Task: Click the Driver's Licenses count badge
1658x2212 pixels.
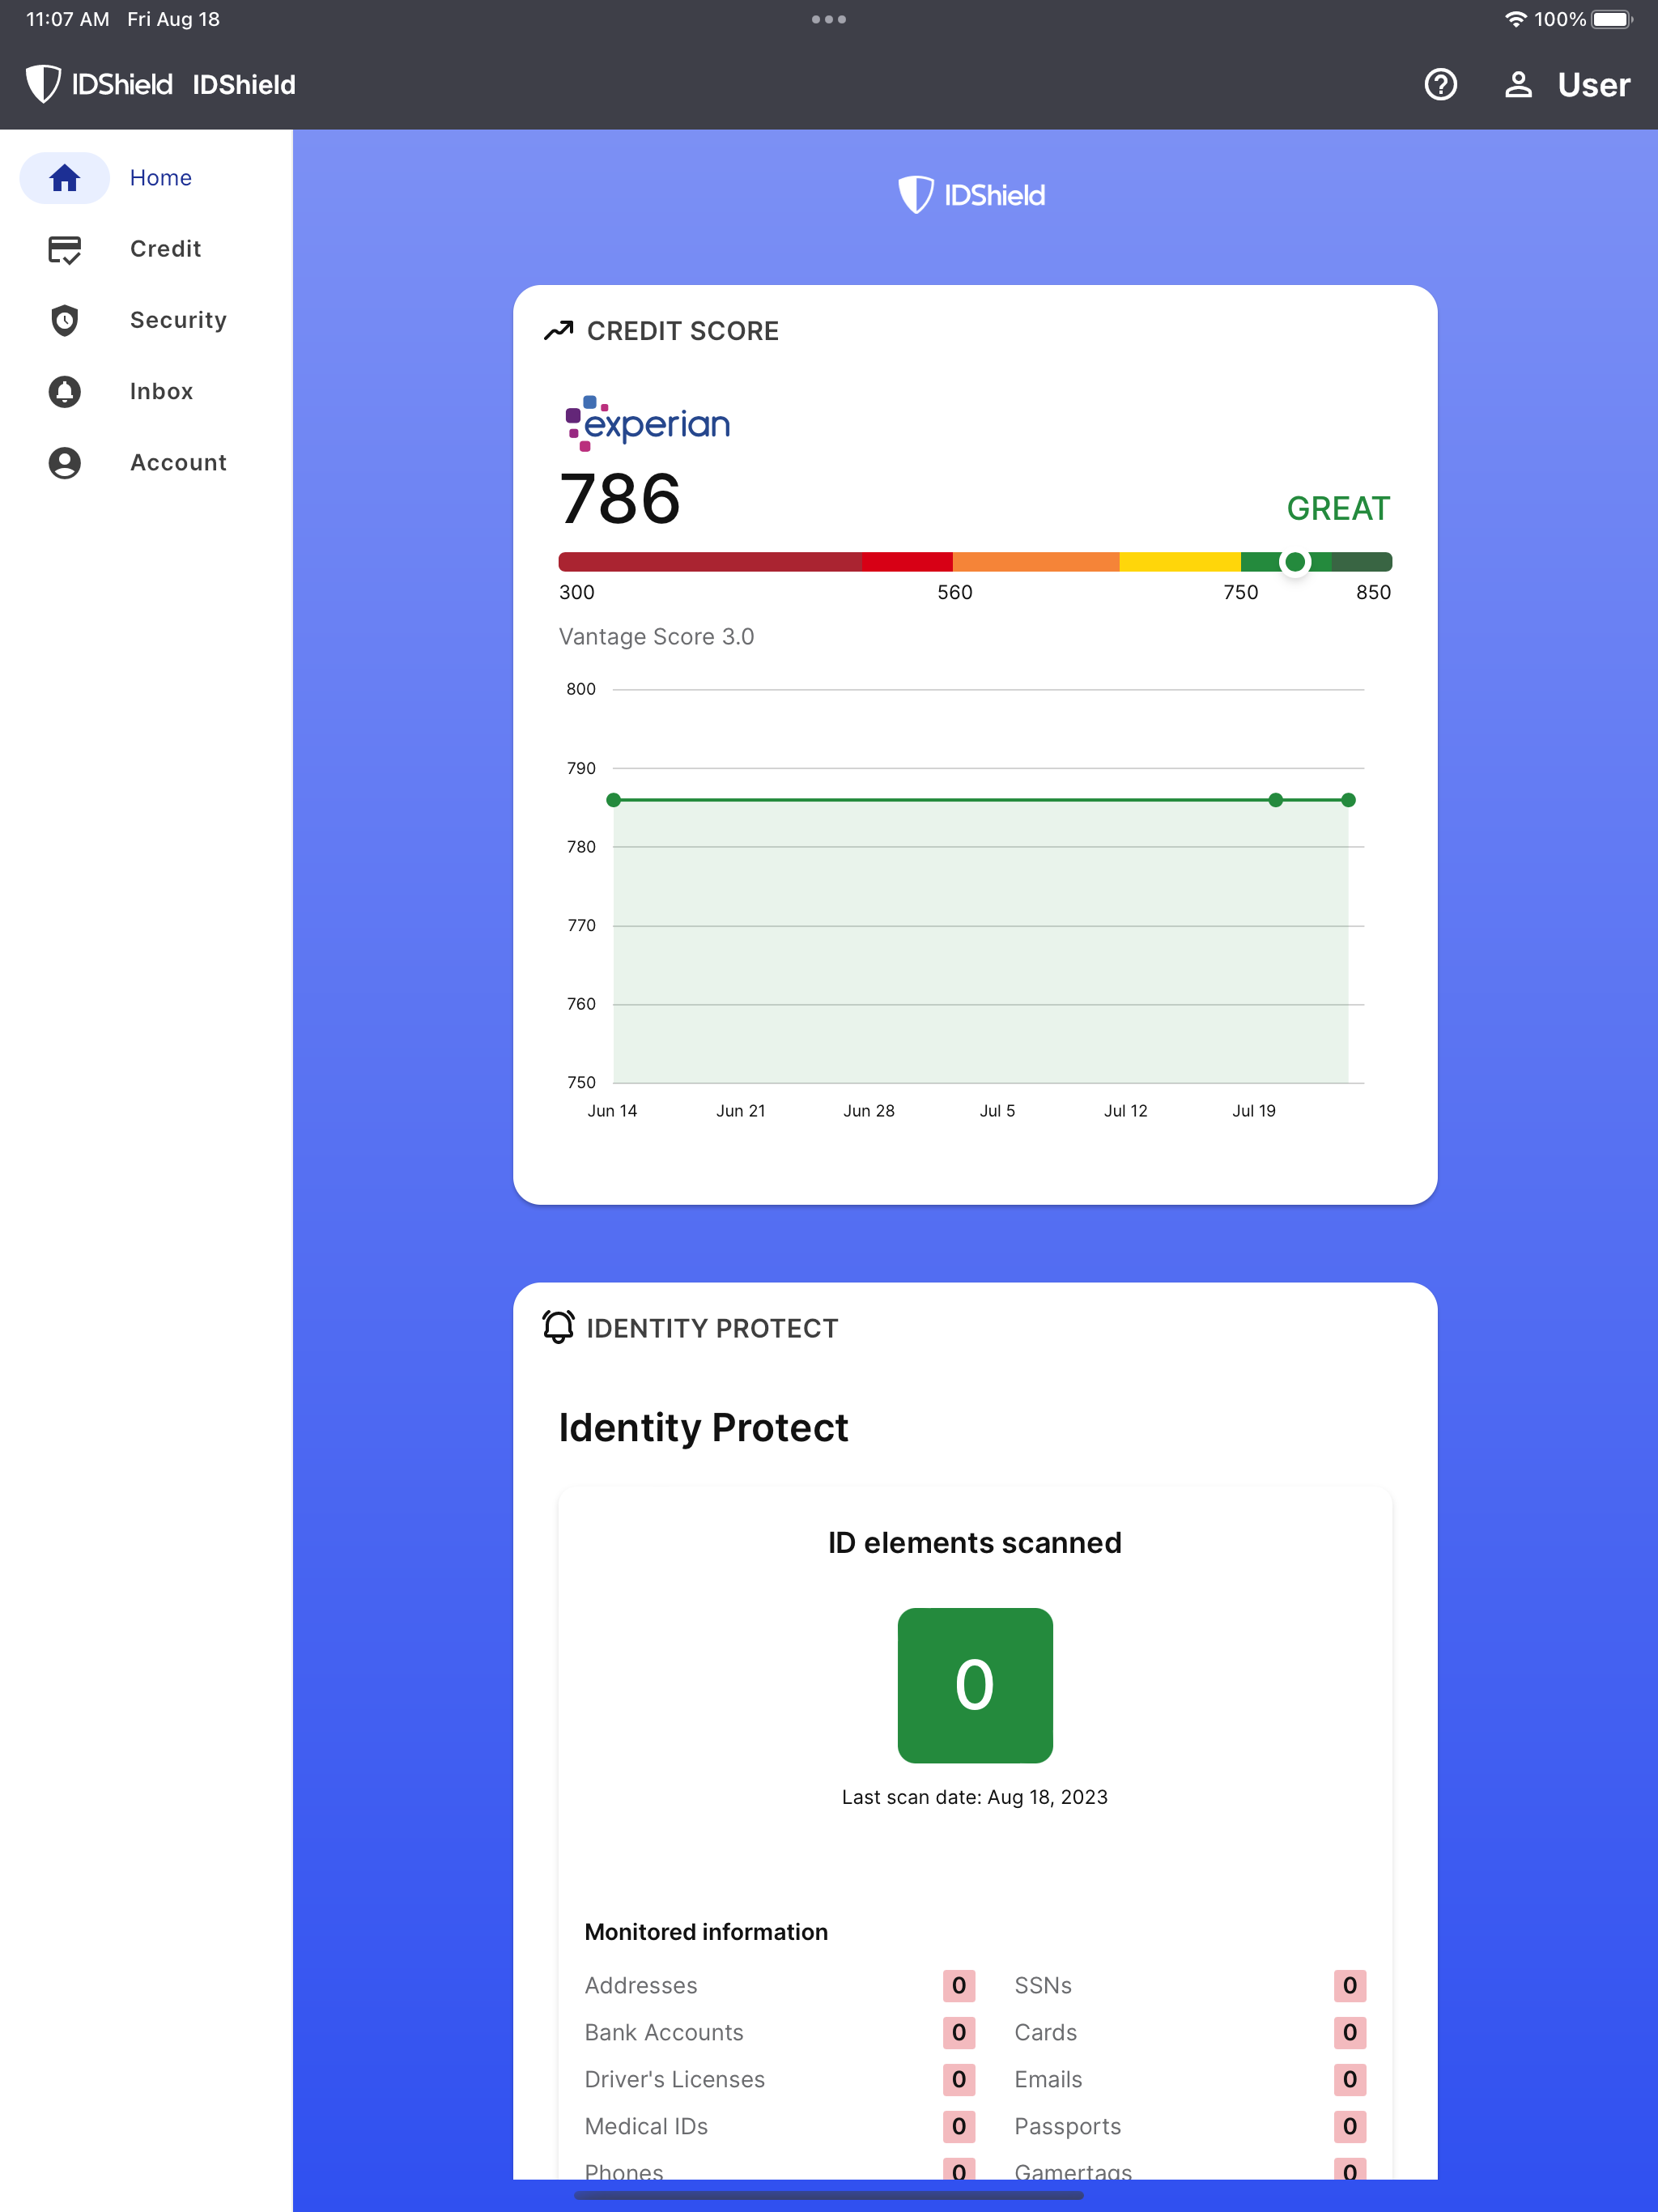Action: [958, 2080]
